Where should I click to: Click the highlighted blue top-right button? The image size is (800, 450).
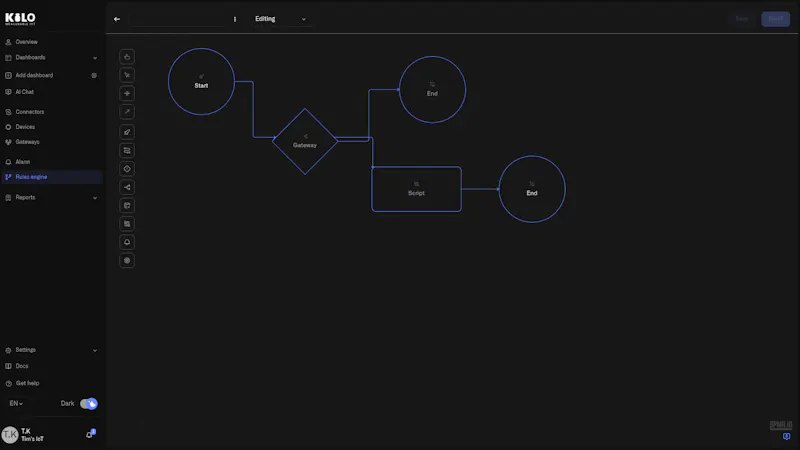pyautogui.click(x=776, y=19)
